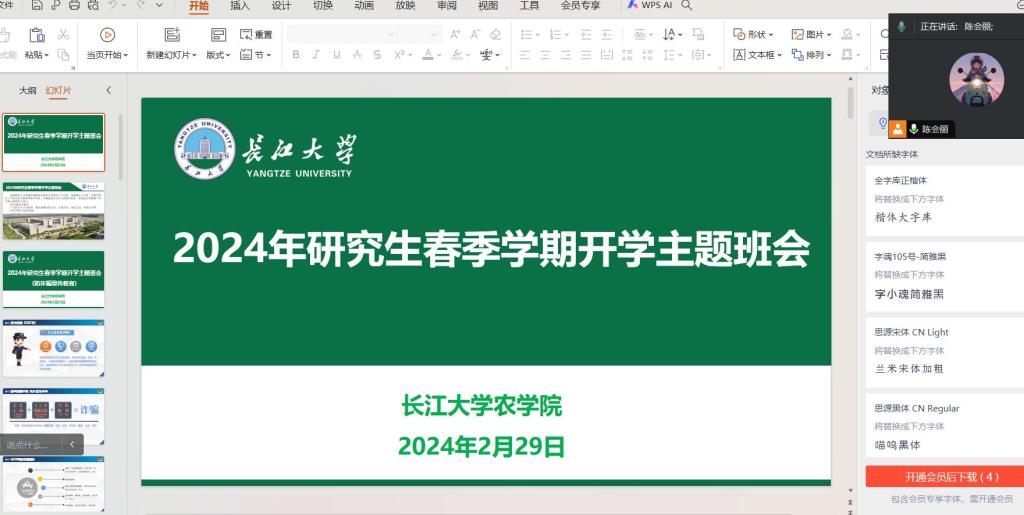Image resolution: width=1024 pixels, height=515 pixels.
Task: Start slideshow from current slide icon
Action: click(x=107, y=35)
